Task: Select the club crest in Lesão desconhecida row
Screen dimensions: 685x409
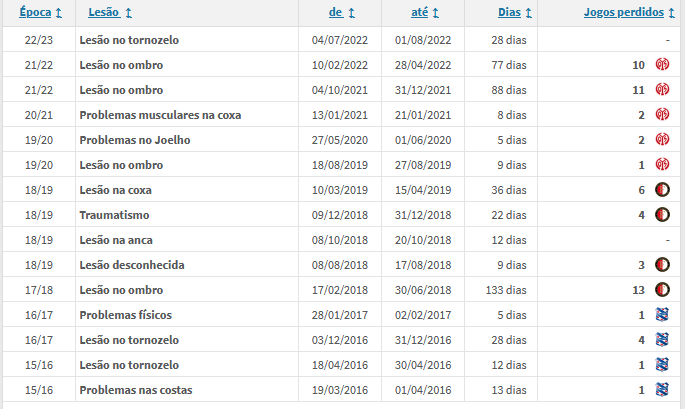Action: pyautogui.click(x=662, y=265)
